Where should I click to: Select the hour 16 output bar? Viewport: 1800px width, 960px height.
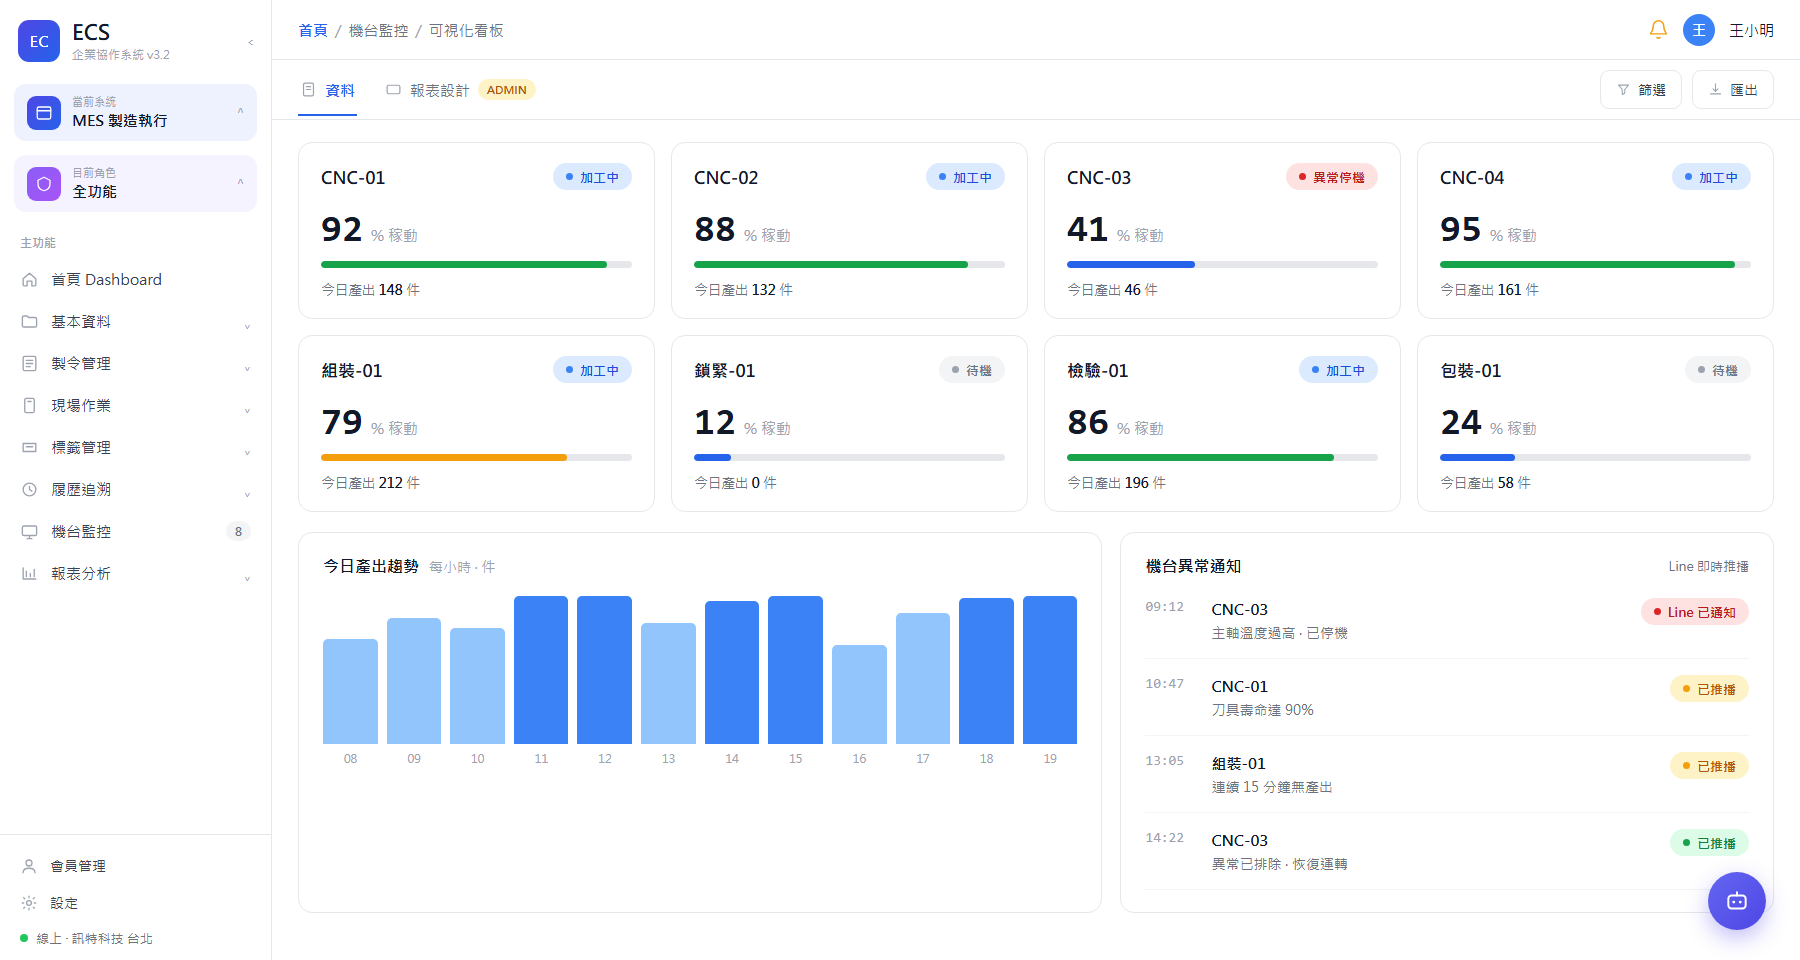click(x=859, y=694)
